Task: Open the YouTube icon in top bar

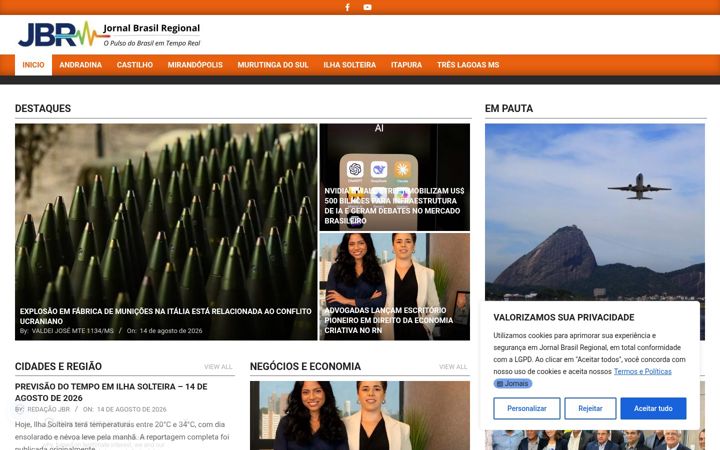Action: [367, 7]
